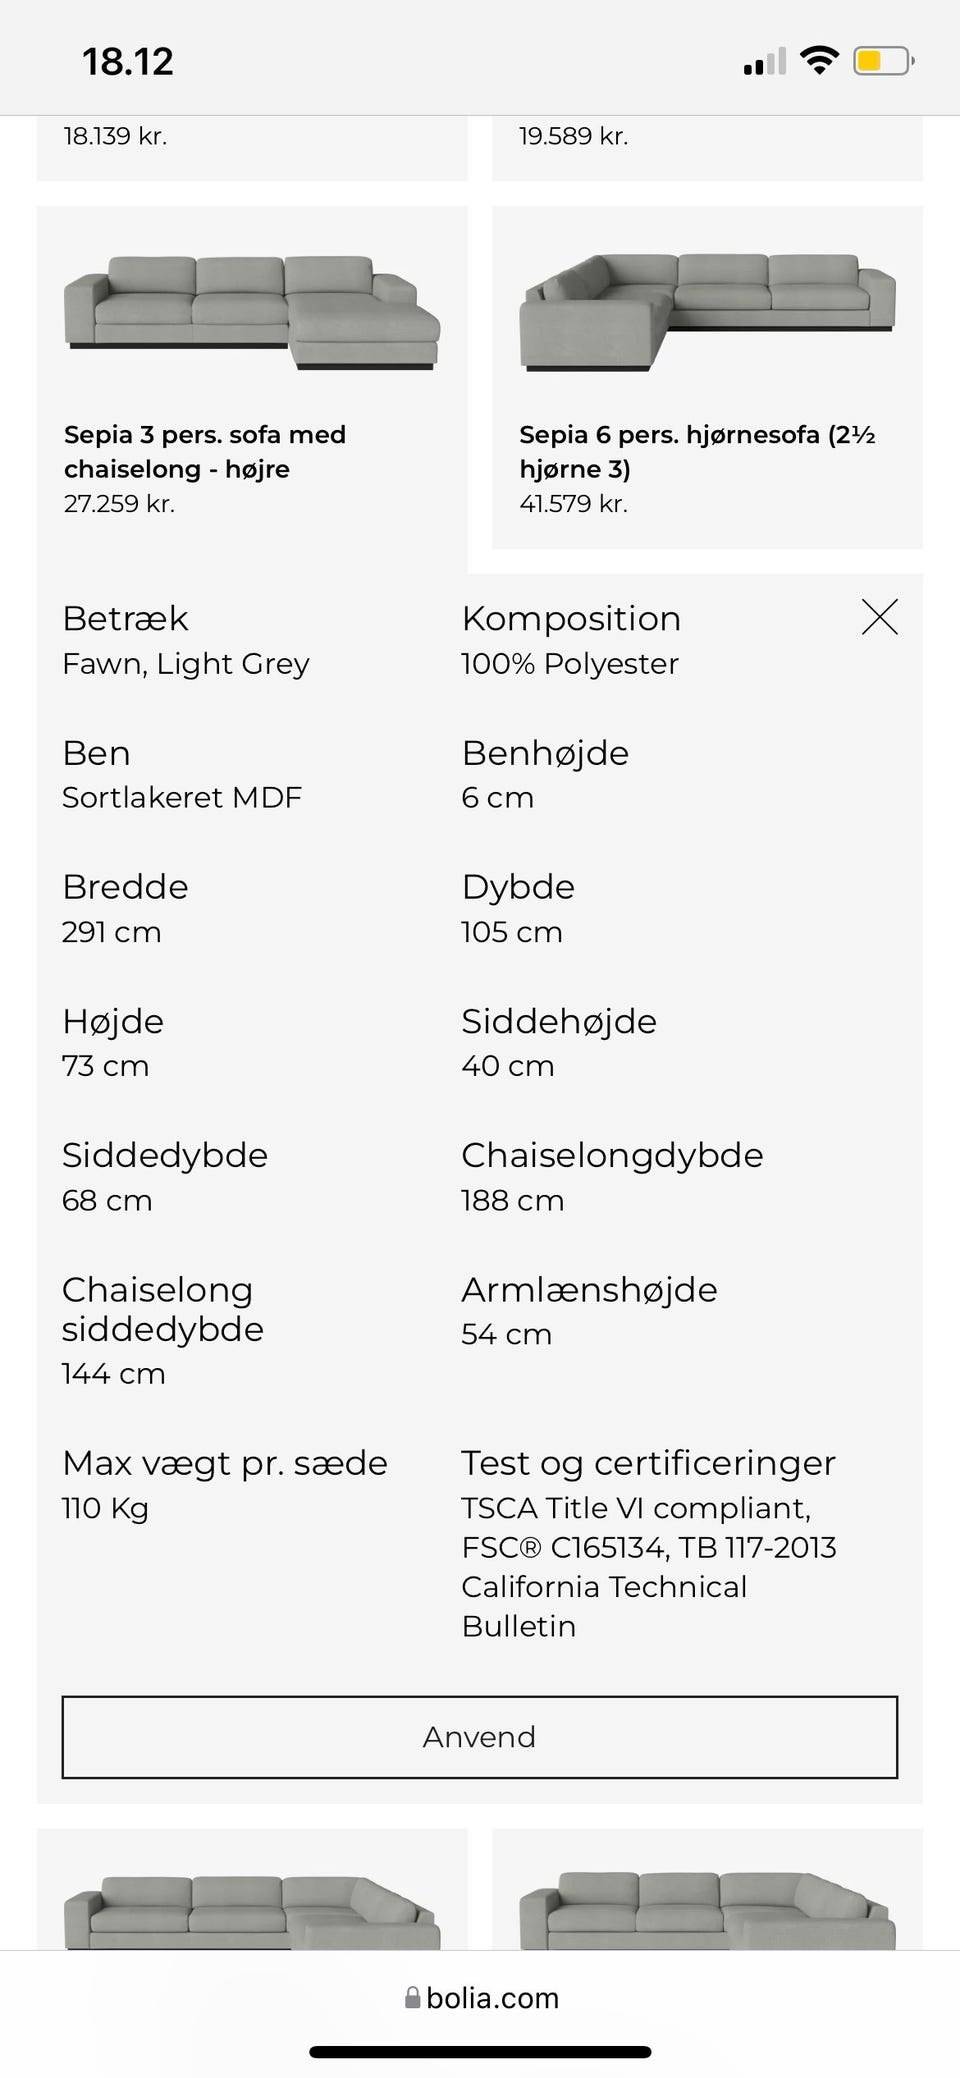Tap the home indicator bar
The height and width of the screenshot is (2078, 960).
coord(480,2052)
